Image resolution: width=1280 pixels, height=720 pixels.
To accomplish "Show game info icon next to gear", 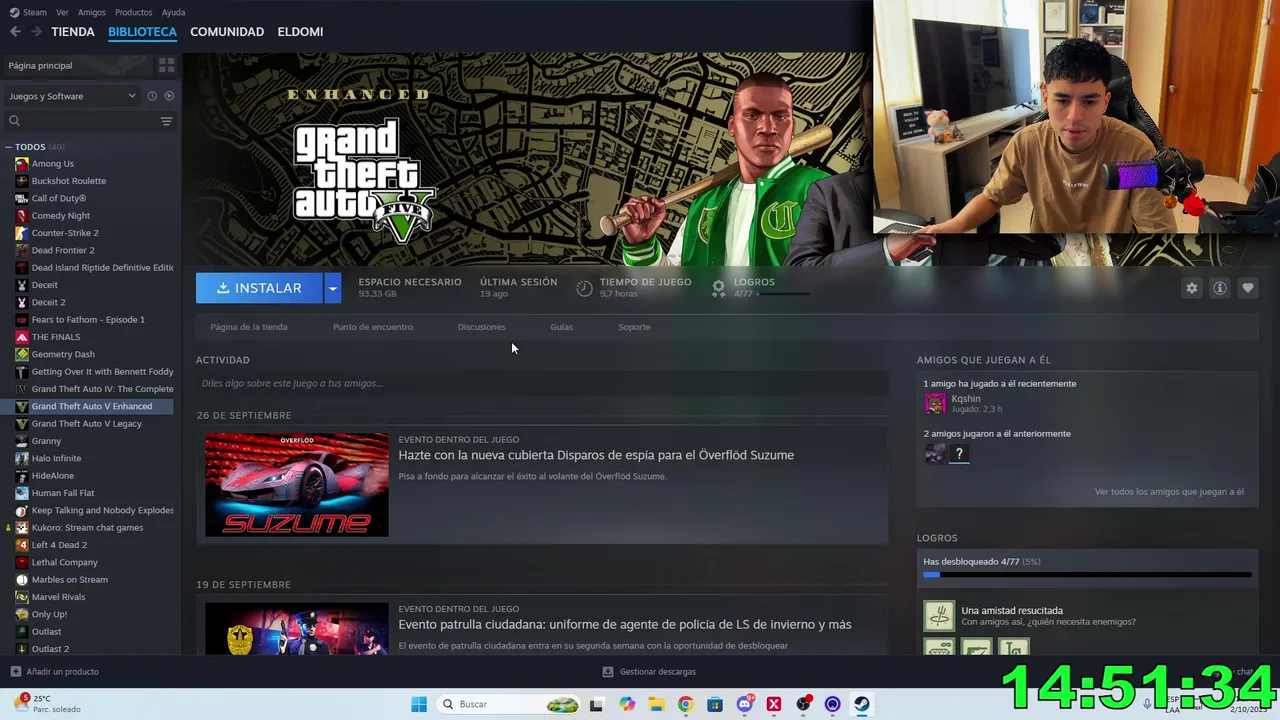I will point(1219,288).
